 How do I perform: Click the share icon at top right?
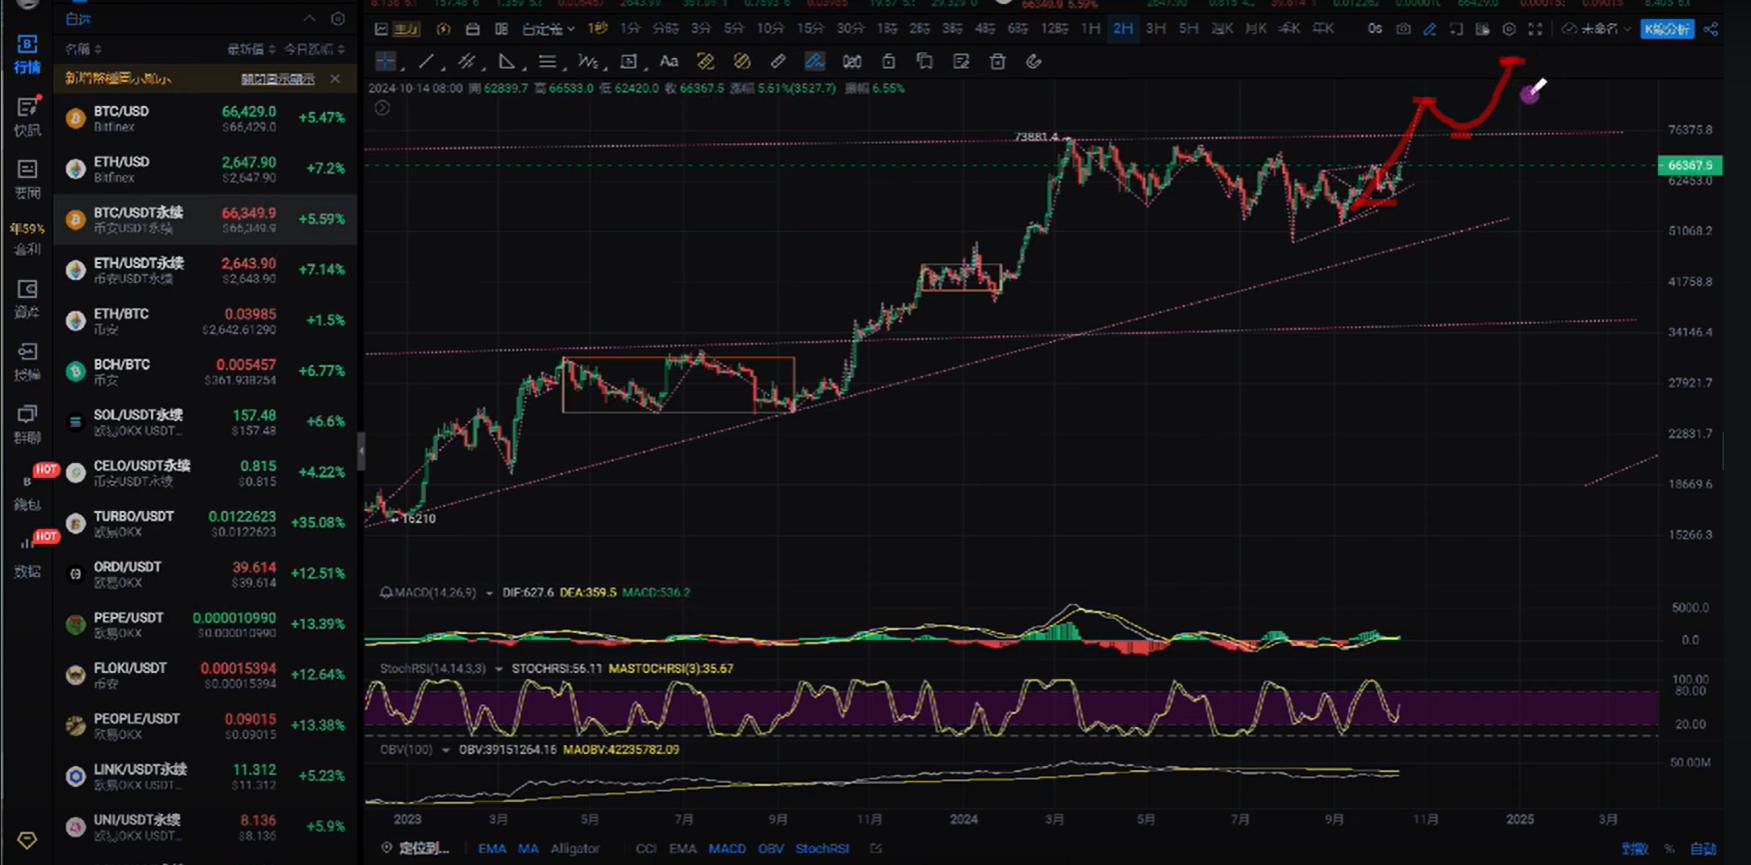point(1711,29)
